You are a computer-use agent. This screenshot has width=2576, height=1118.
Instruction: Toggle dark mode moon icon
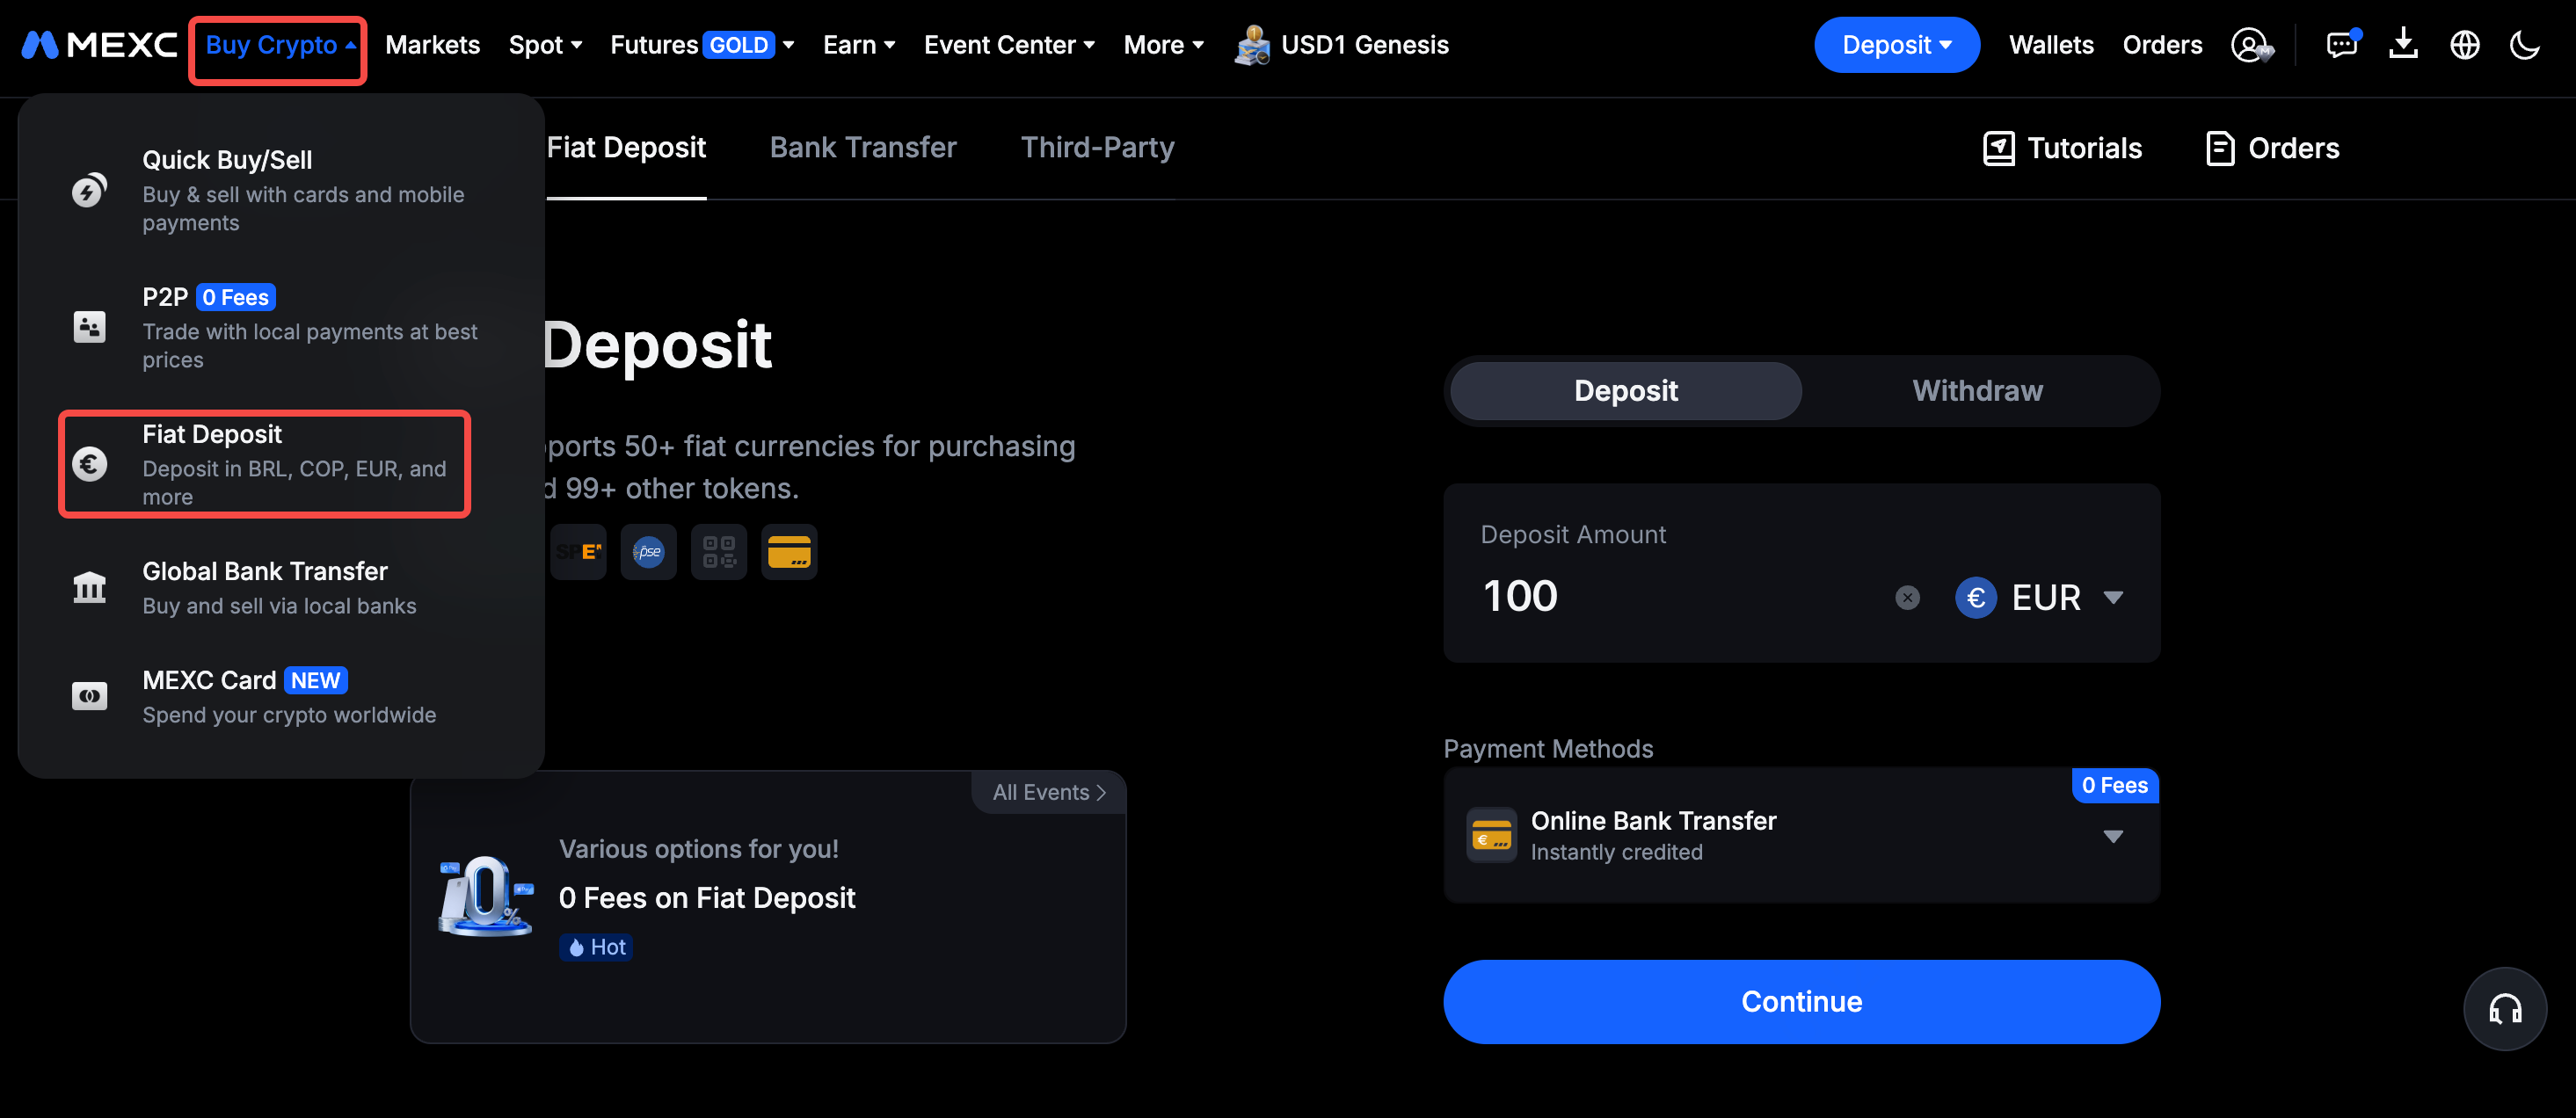2525,45
